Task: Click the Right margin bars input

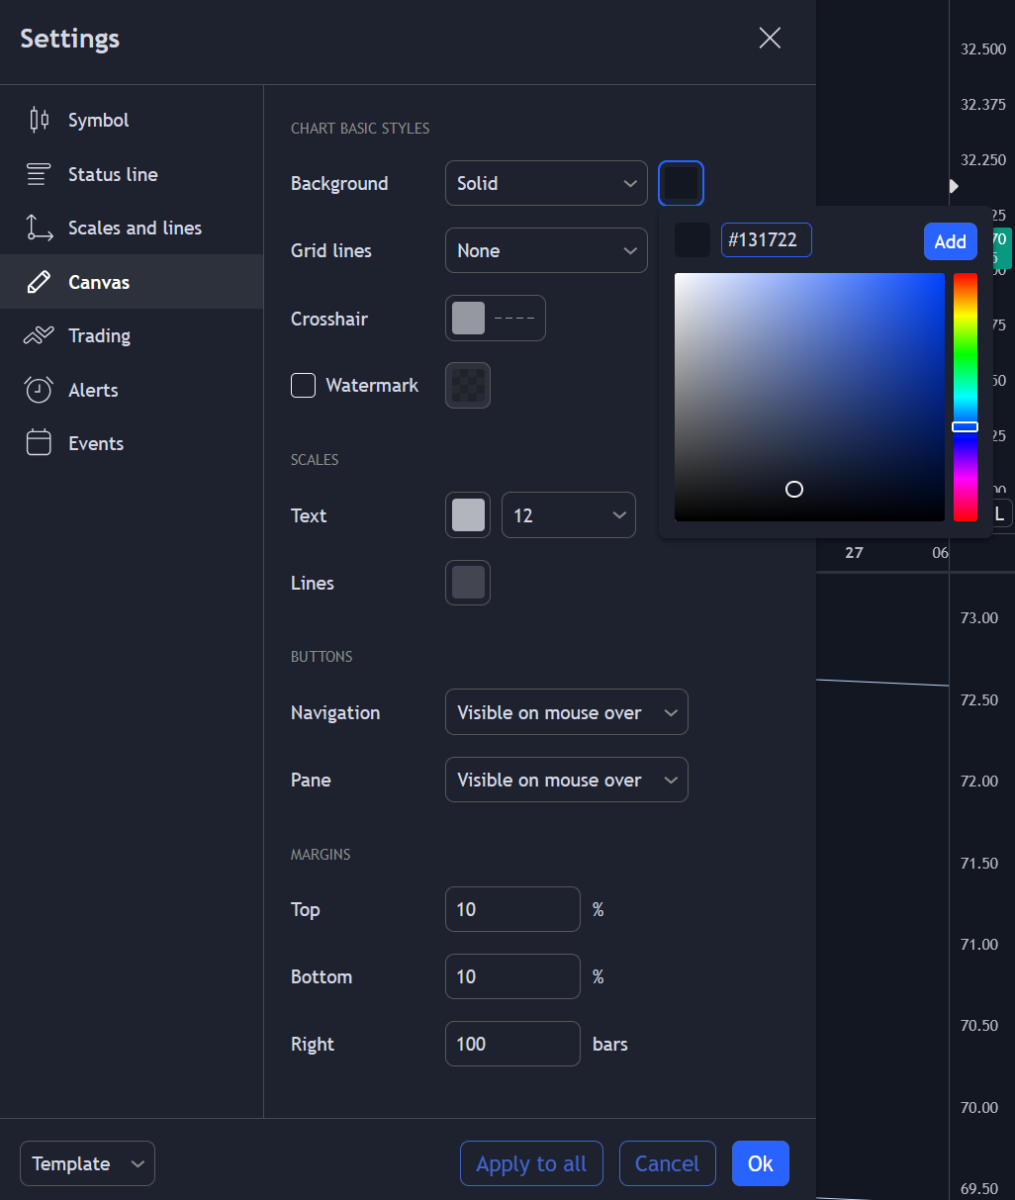Action: coord(512,1044)
